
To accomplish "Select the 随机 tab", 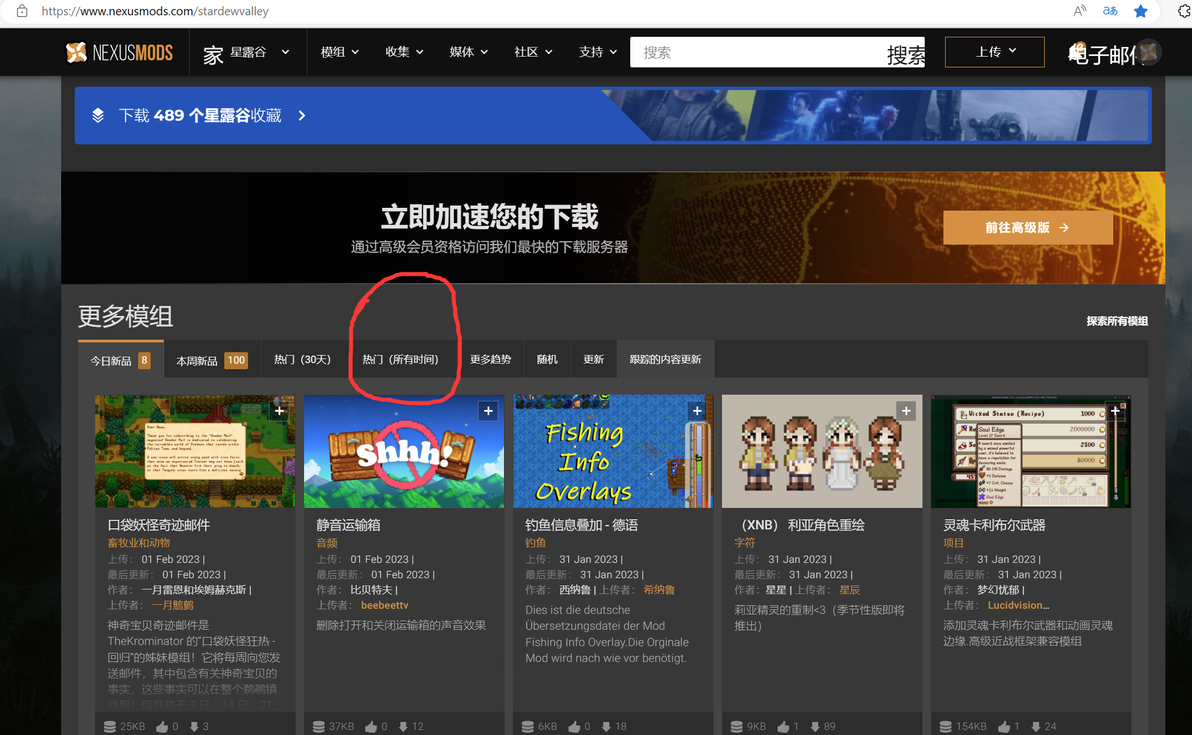I will (x=547, y=360).
